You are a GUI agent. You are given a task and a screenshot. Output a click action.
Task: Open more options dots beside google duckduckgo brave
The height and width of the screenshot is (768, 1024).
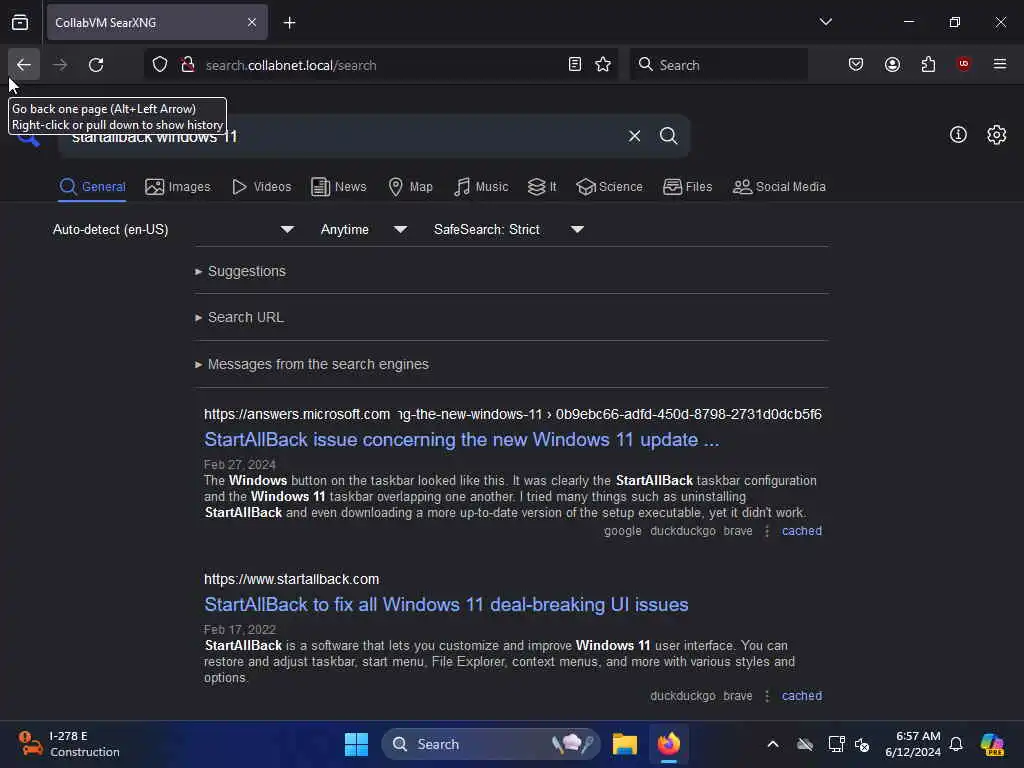pyautogui.click(x=767, y=531)
